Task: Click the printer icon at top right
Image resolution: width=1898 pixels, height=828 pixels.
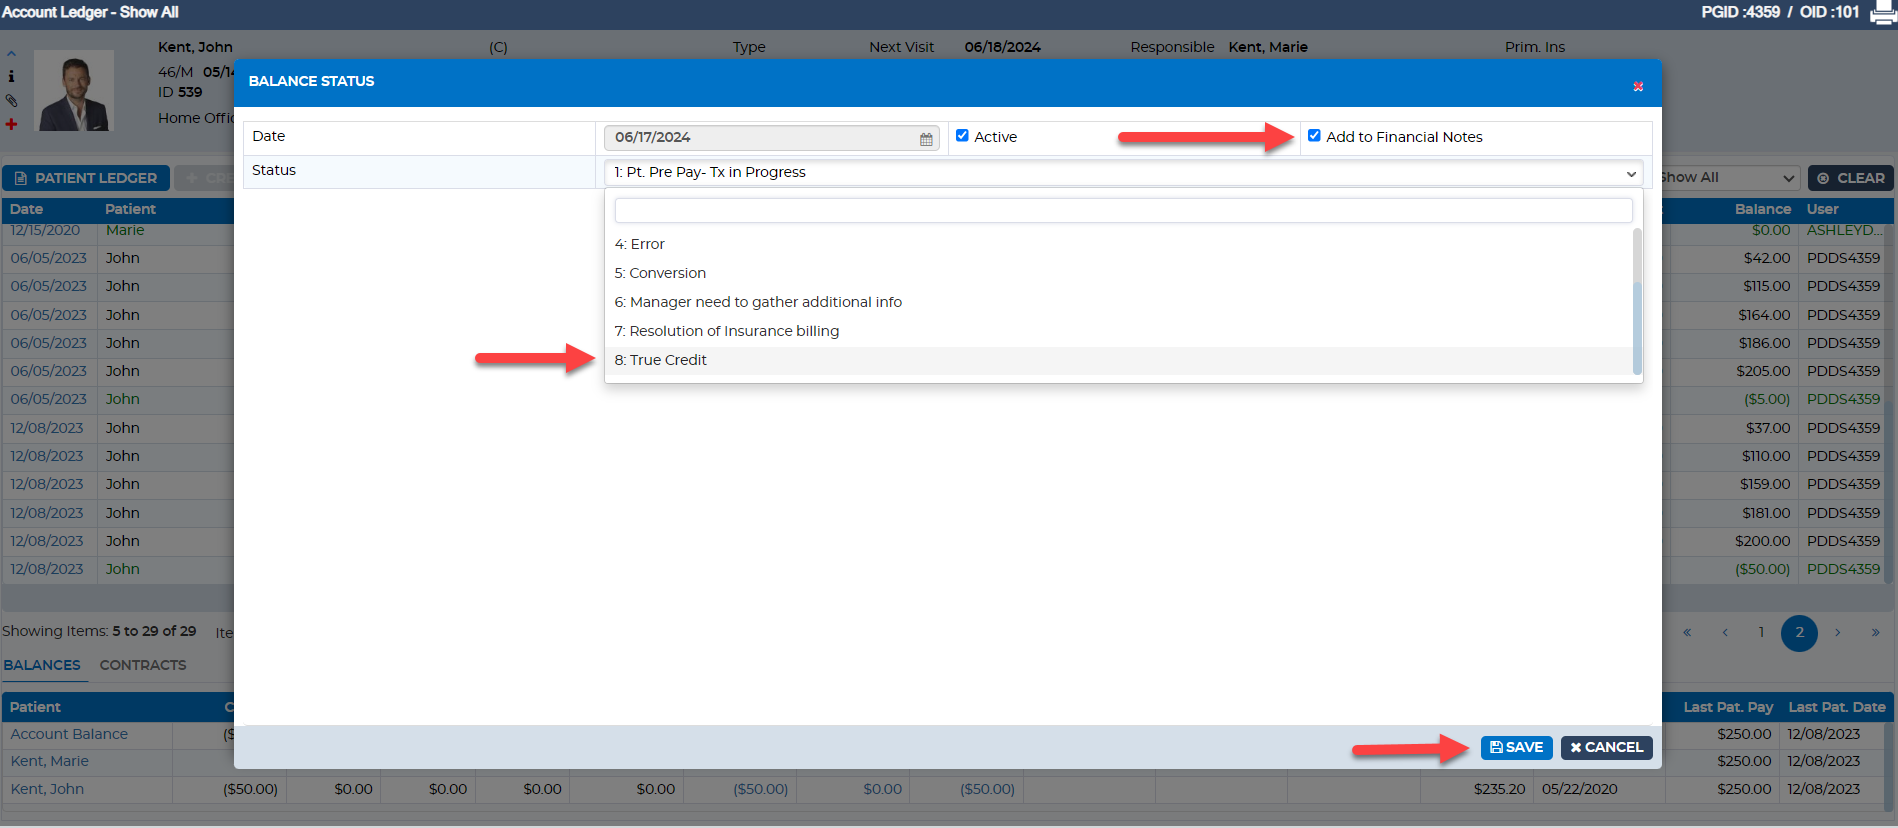Action: click(x=1883, y=12)
